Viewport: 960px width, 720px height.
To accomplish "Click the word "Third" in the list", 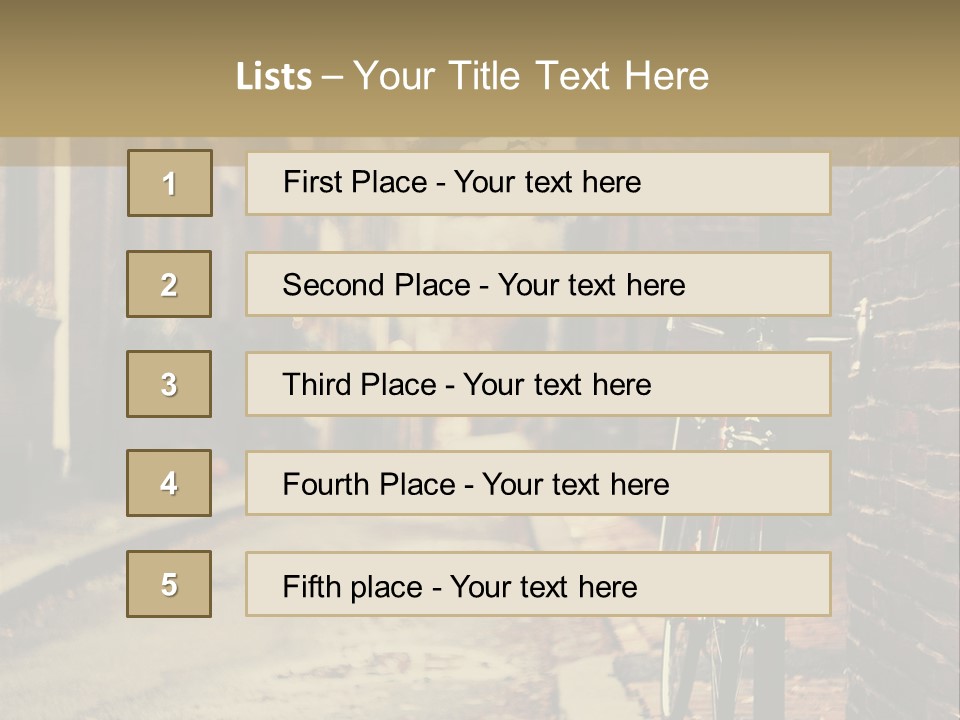I will (x=315, y=385).
